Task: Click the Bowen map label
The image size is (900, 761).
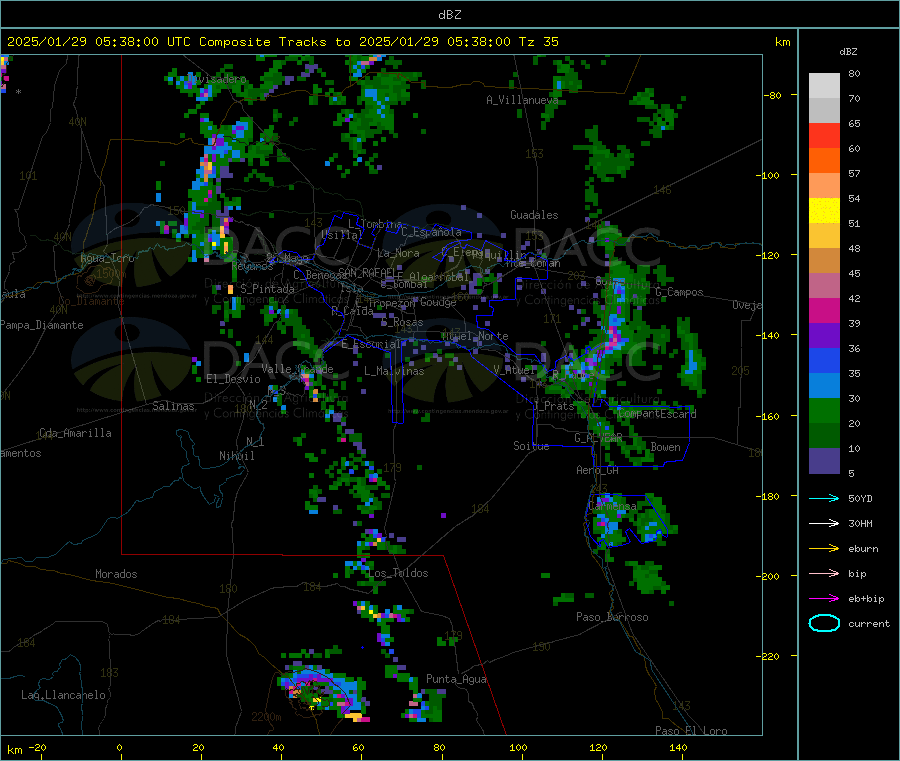Action: click(x=665, y=447)
